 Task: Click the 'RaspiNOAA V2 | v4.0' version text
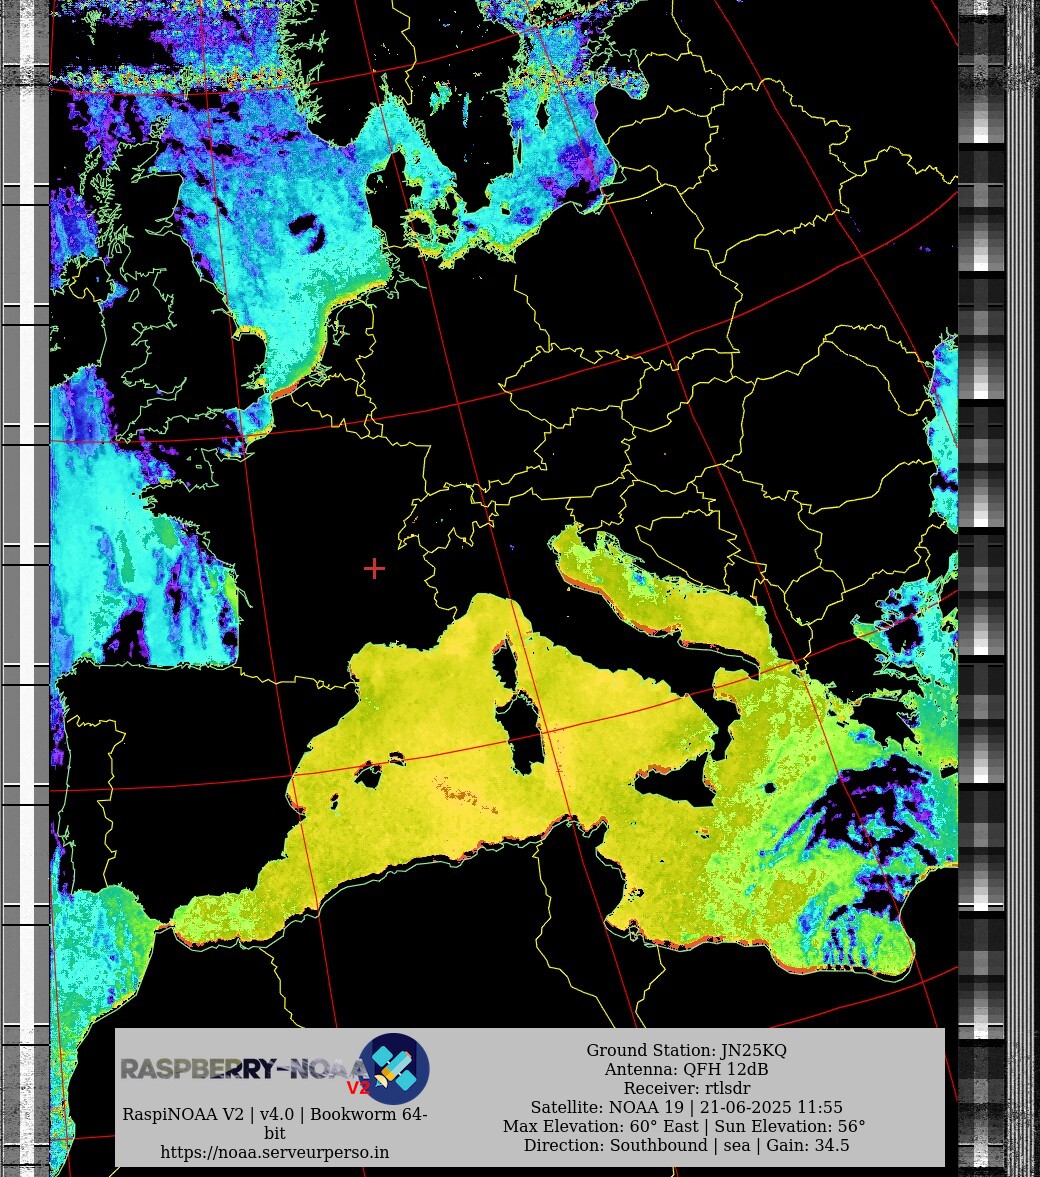(x=275, y=1123)
